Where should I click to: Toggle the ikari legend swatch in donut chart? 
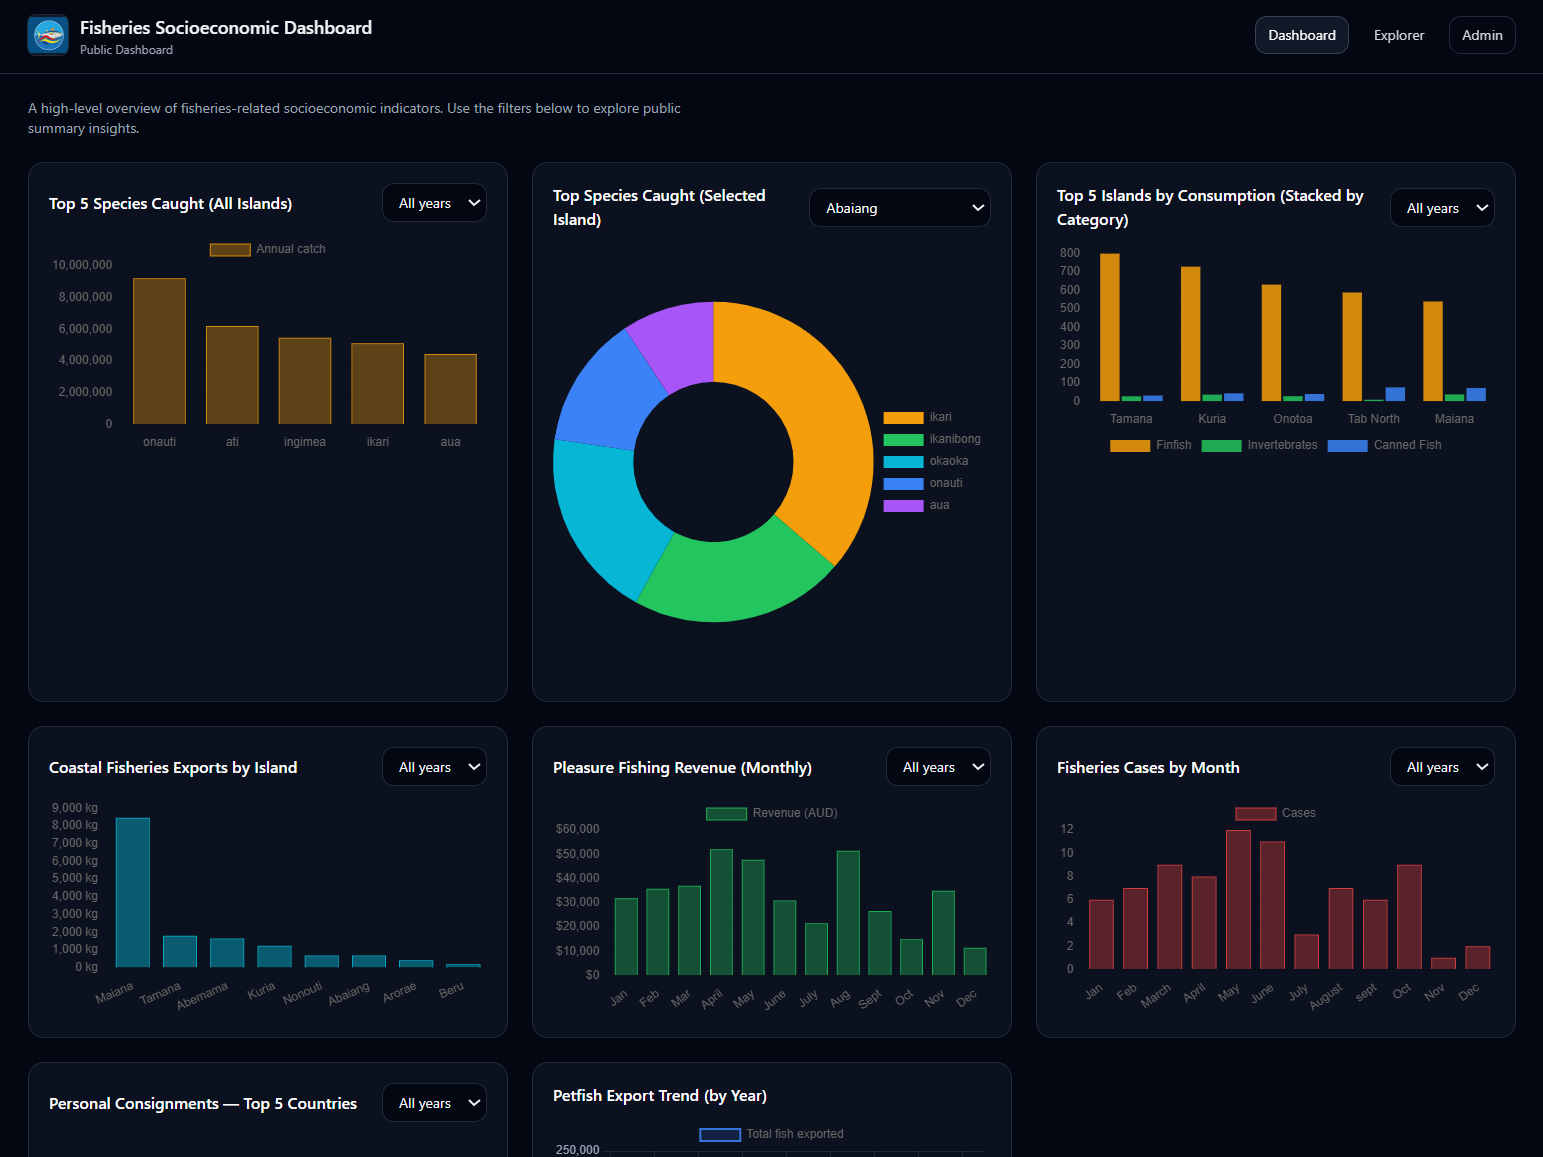tap(903, 418)
